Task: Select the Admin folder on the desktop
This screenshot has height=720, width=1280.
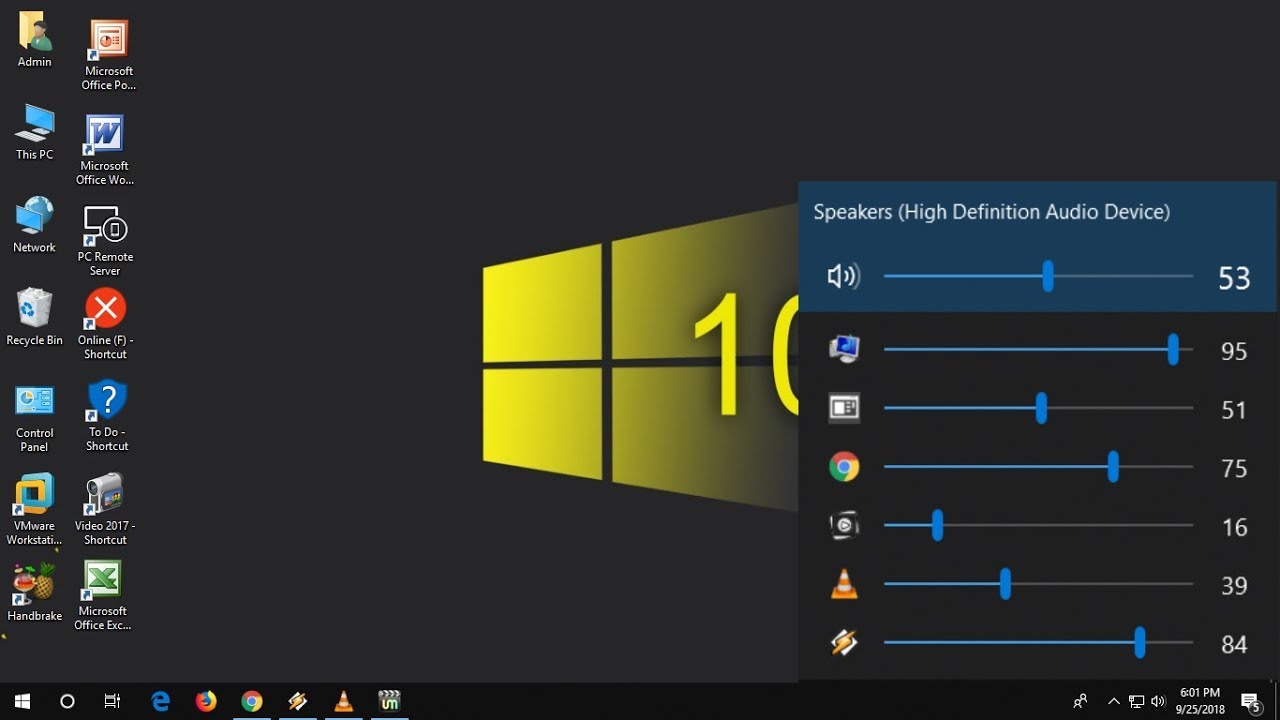Action: pos(35,40)
